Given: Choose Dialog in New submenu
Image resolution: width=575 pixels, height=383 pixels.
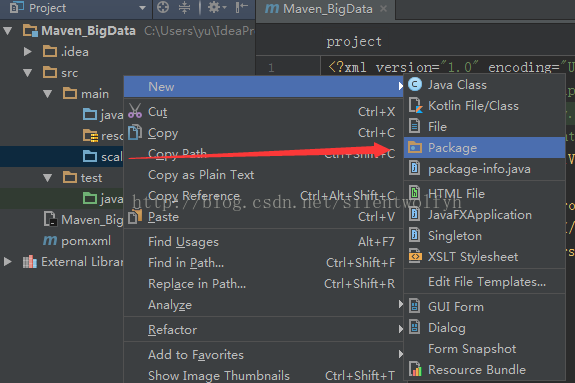Looking at the screenshot, I should 484,327.
